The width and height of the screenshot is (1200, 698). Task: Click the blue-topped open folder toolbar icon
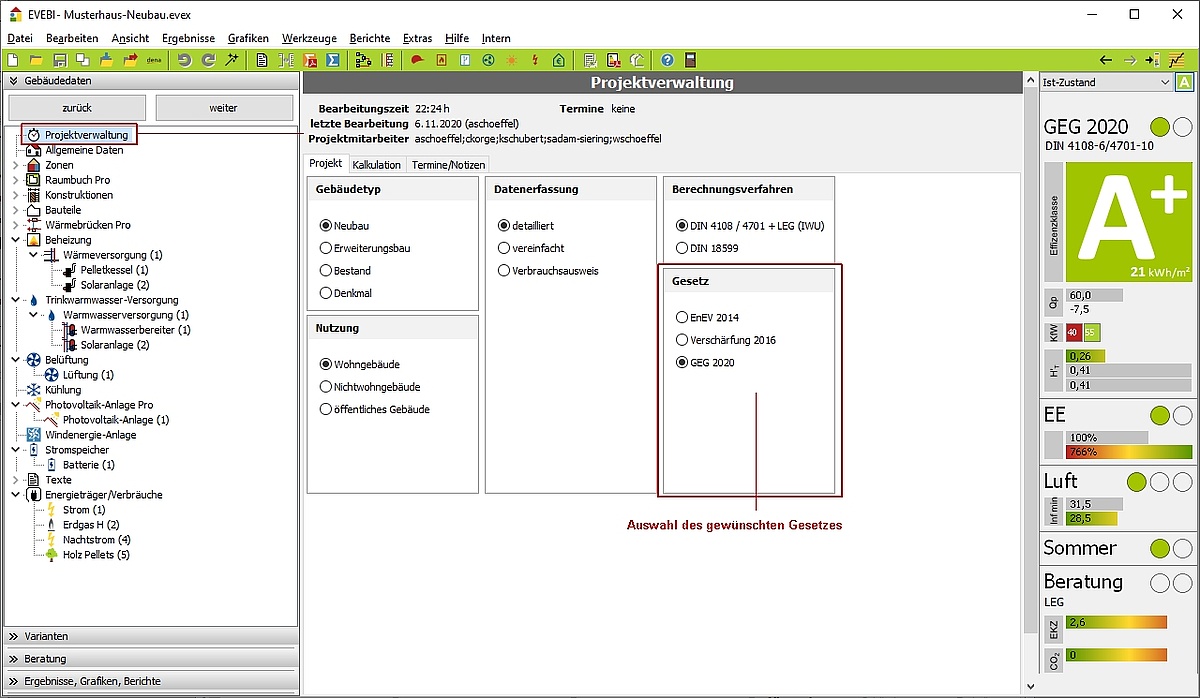pyautogui.click(x=106, y=60)
